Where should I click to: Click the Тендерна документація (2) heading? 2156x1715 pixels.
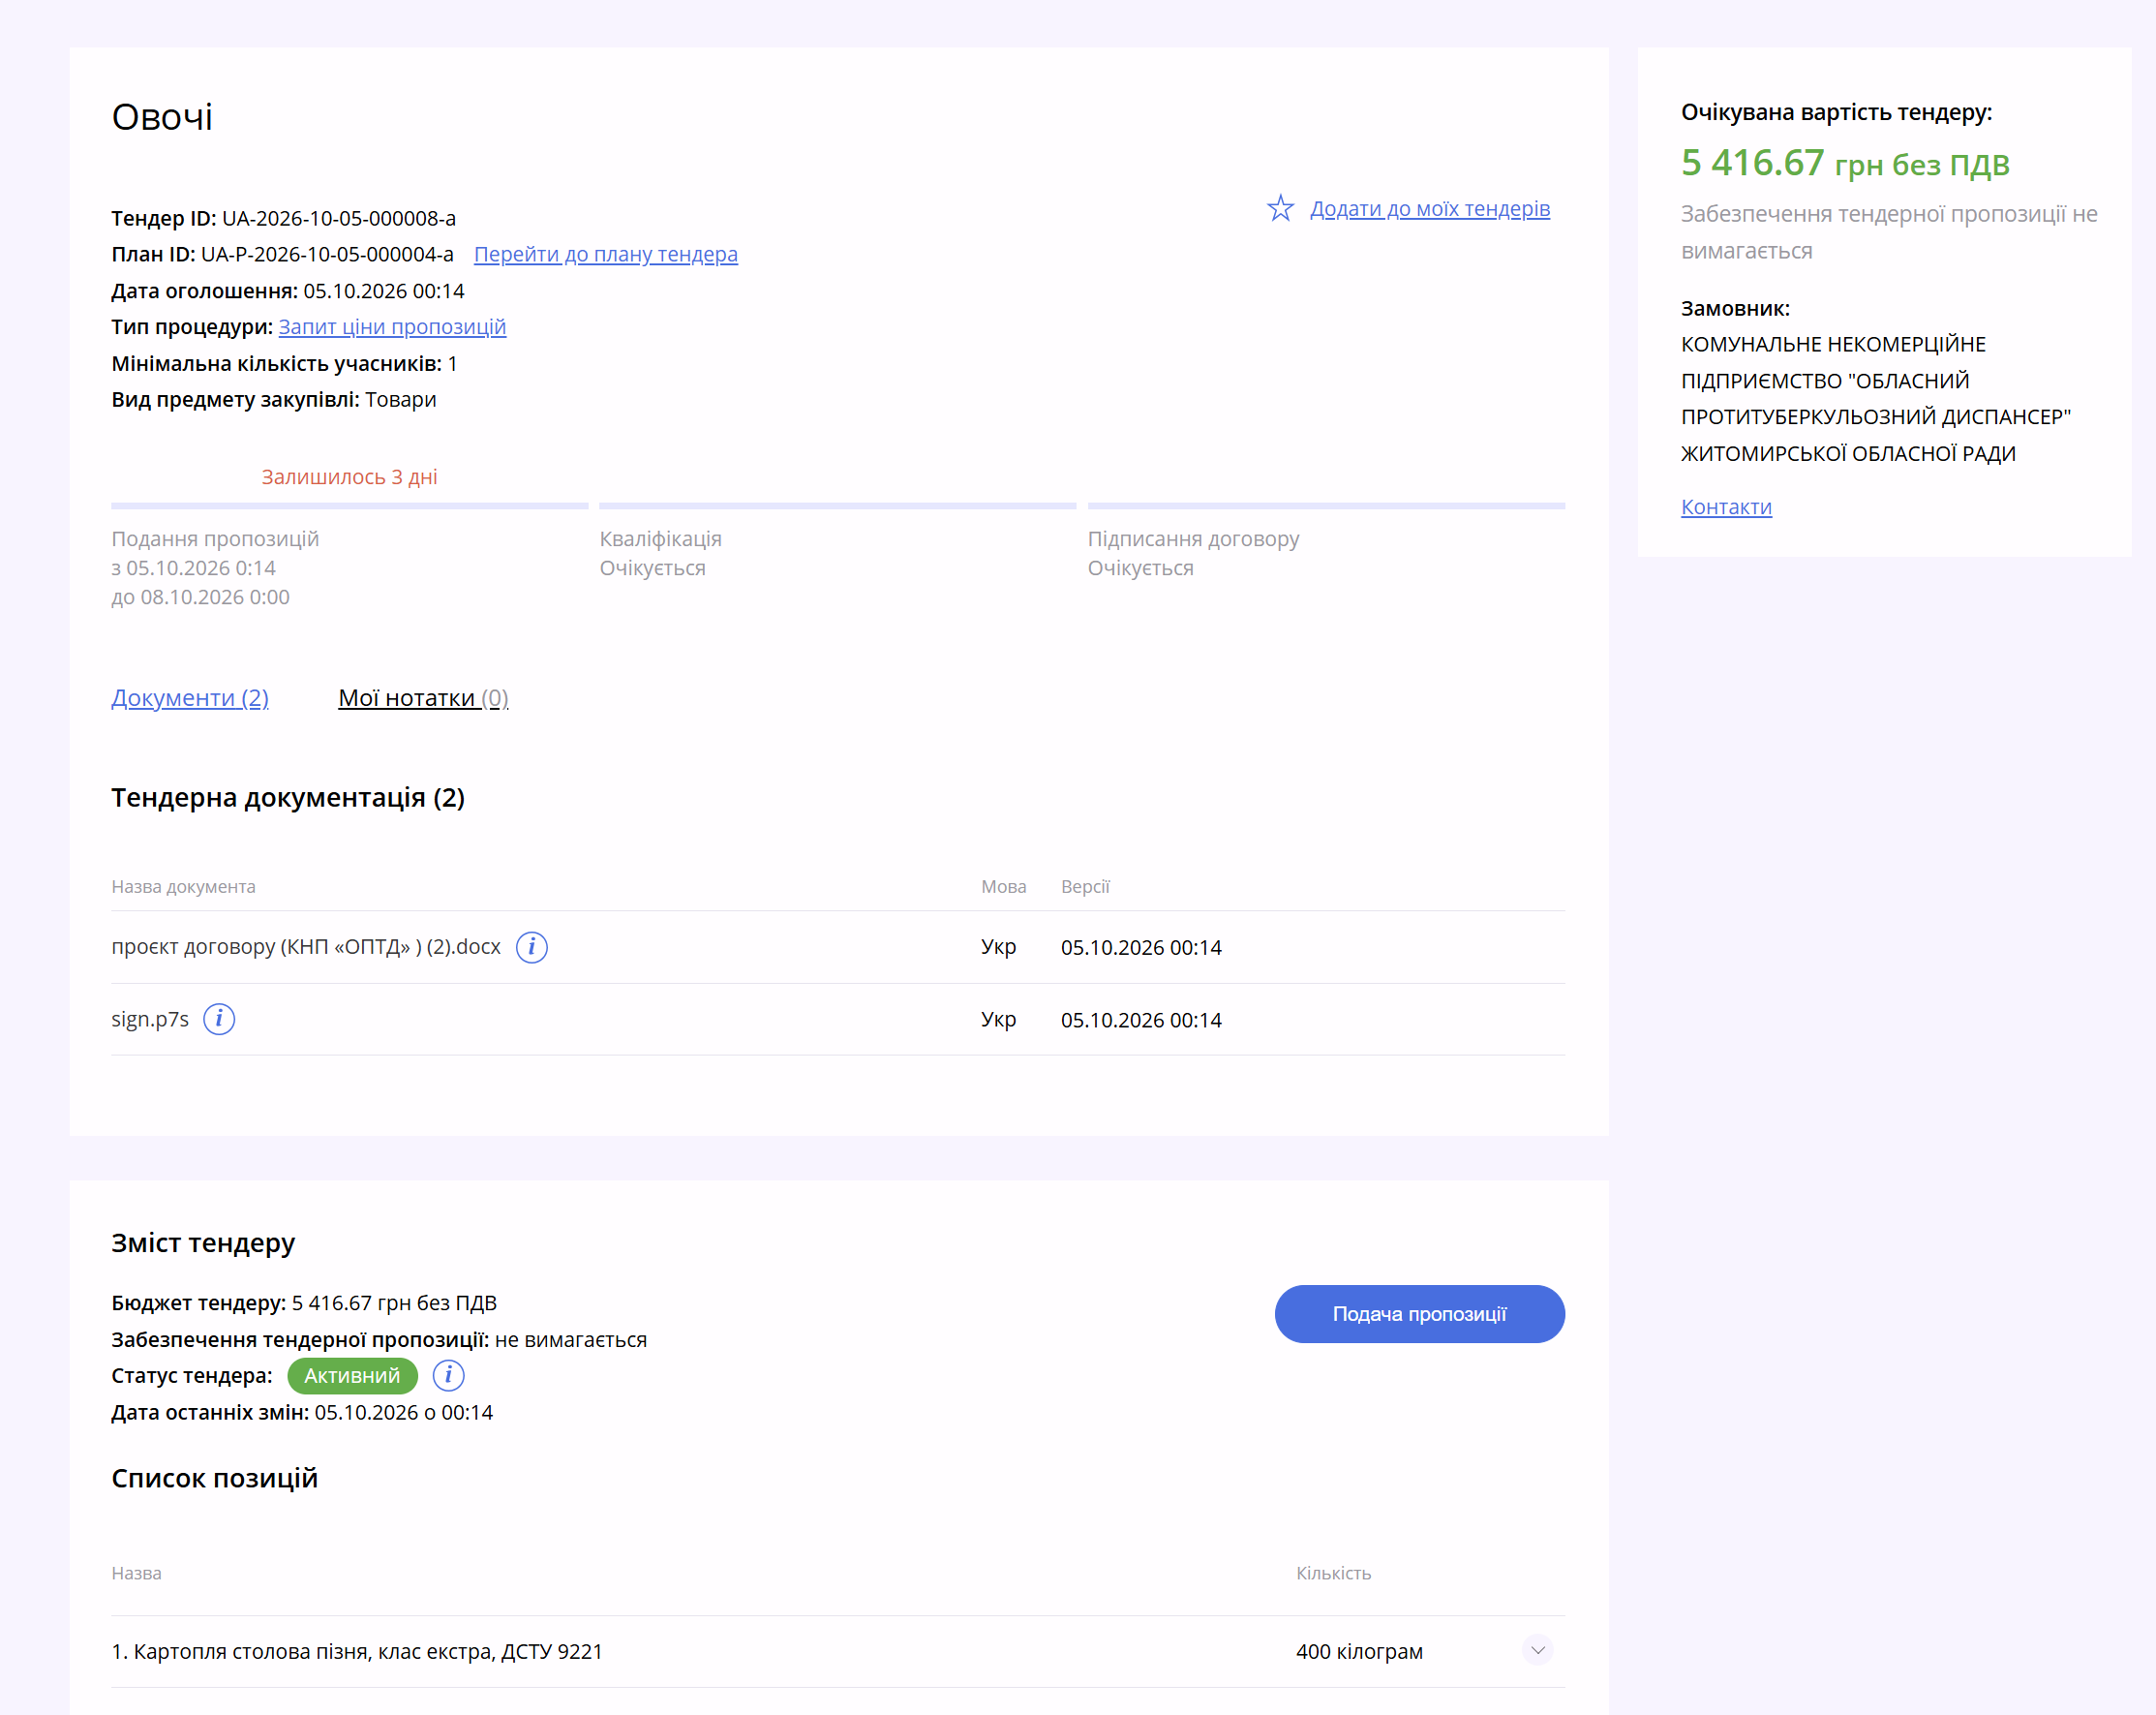tap(288, 798)
